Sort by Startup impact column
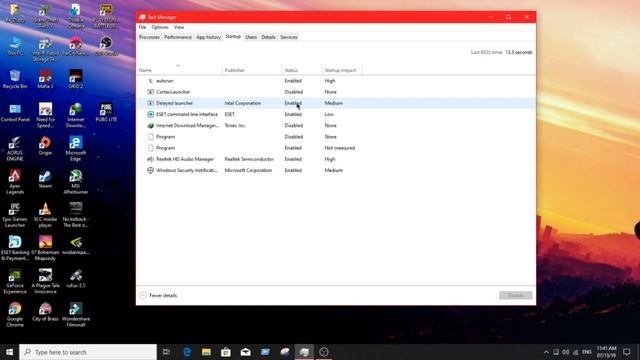This screenshot has width=640, height=360. tap(342, 70)
